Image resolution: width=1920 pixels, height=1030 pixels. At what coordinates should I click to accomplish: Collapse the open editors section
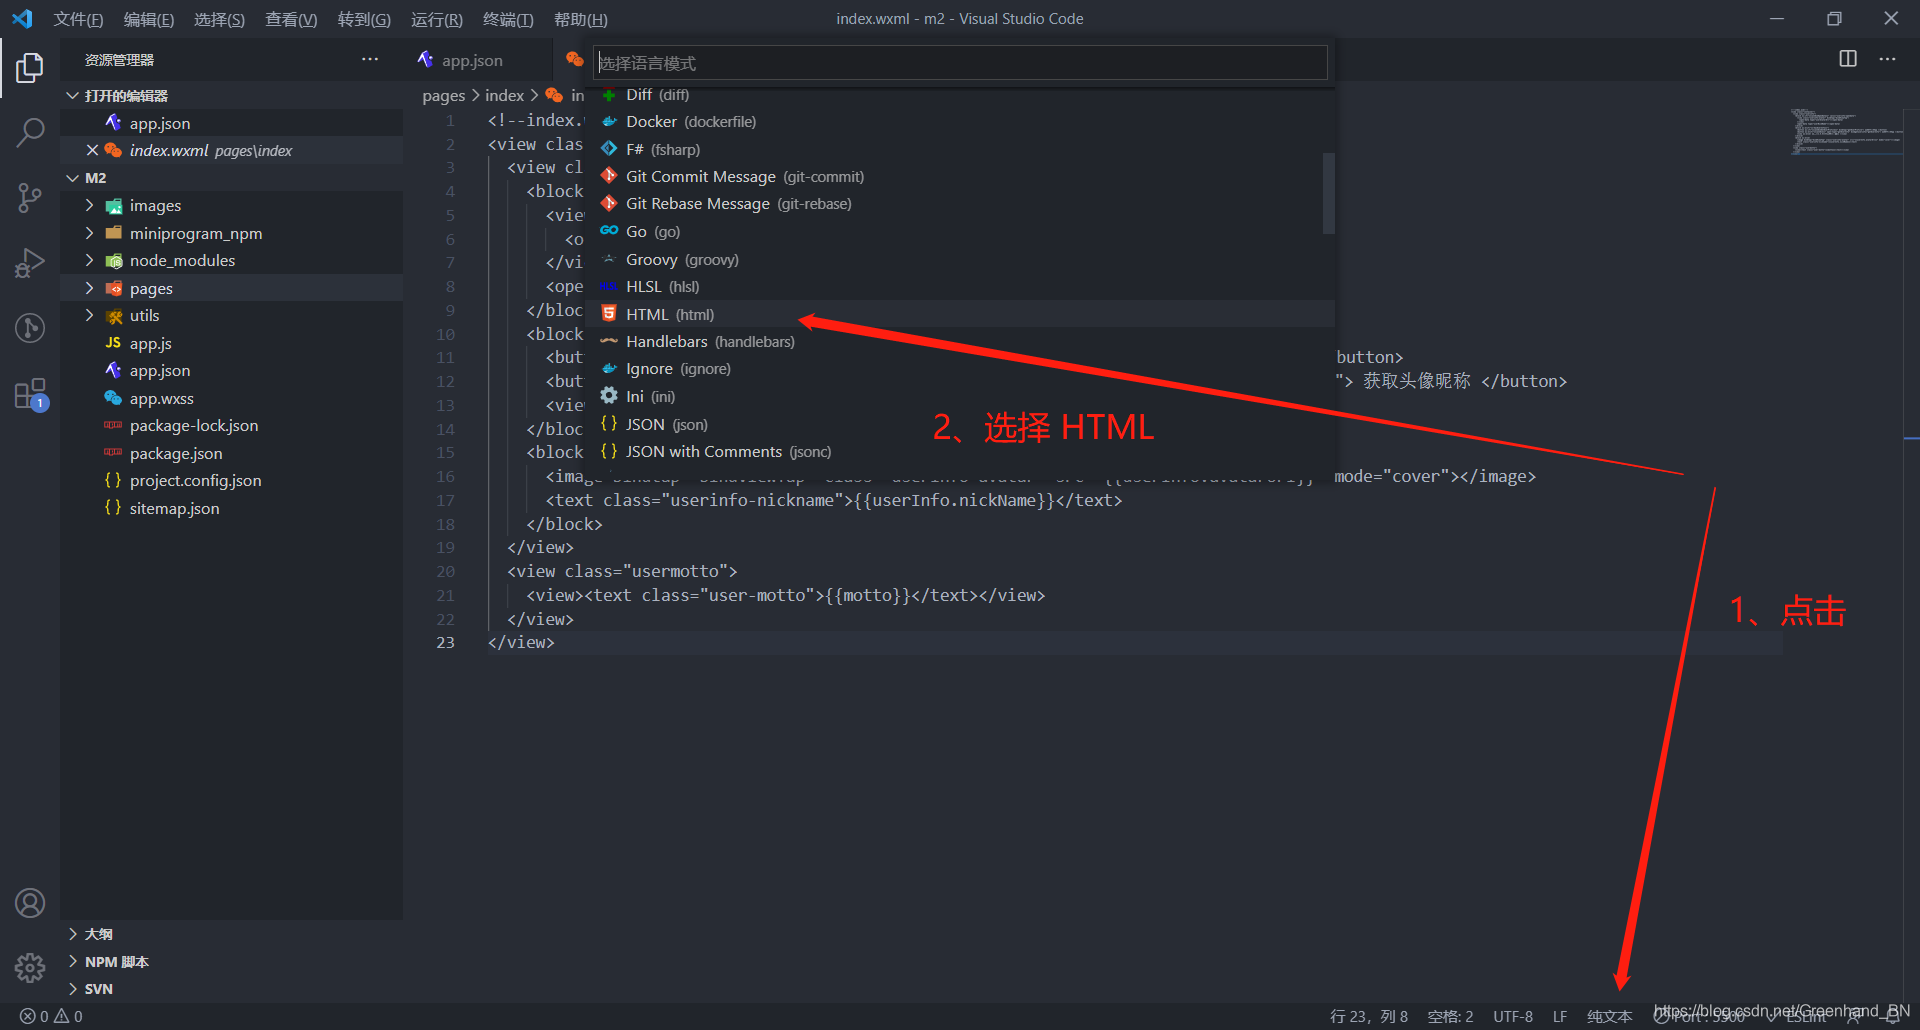click(73, 95)
